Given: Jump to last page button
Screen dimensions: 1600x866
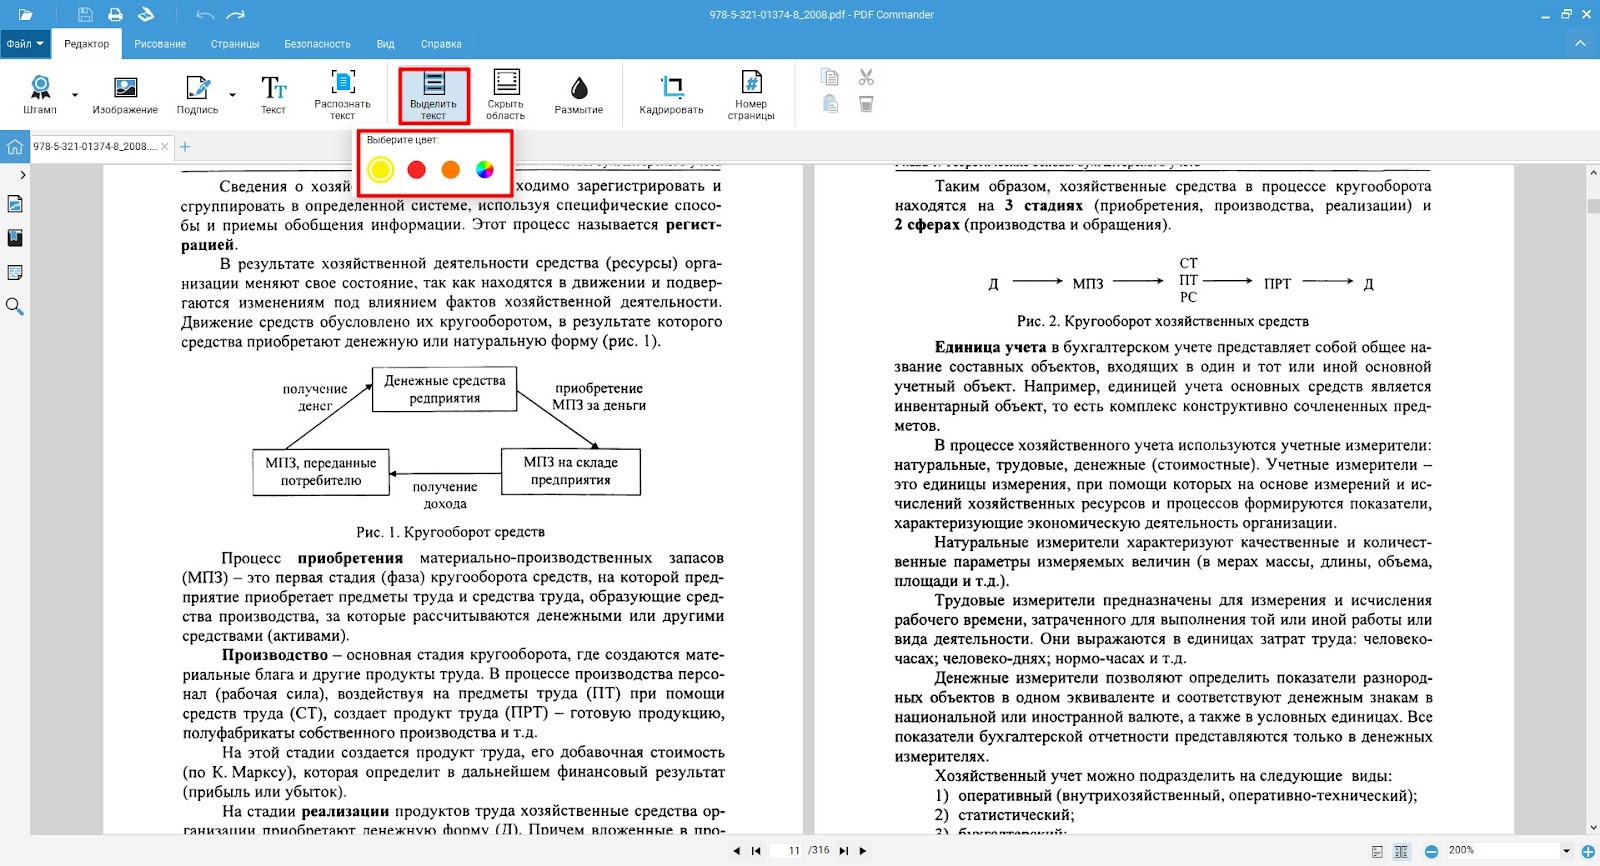Looking at the screenshot, I should click(x=843, y=851).
